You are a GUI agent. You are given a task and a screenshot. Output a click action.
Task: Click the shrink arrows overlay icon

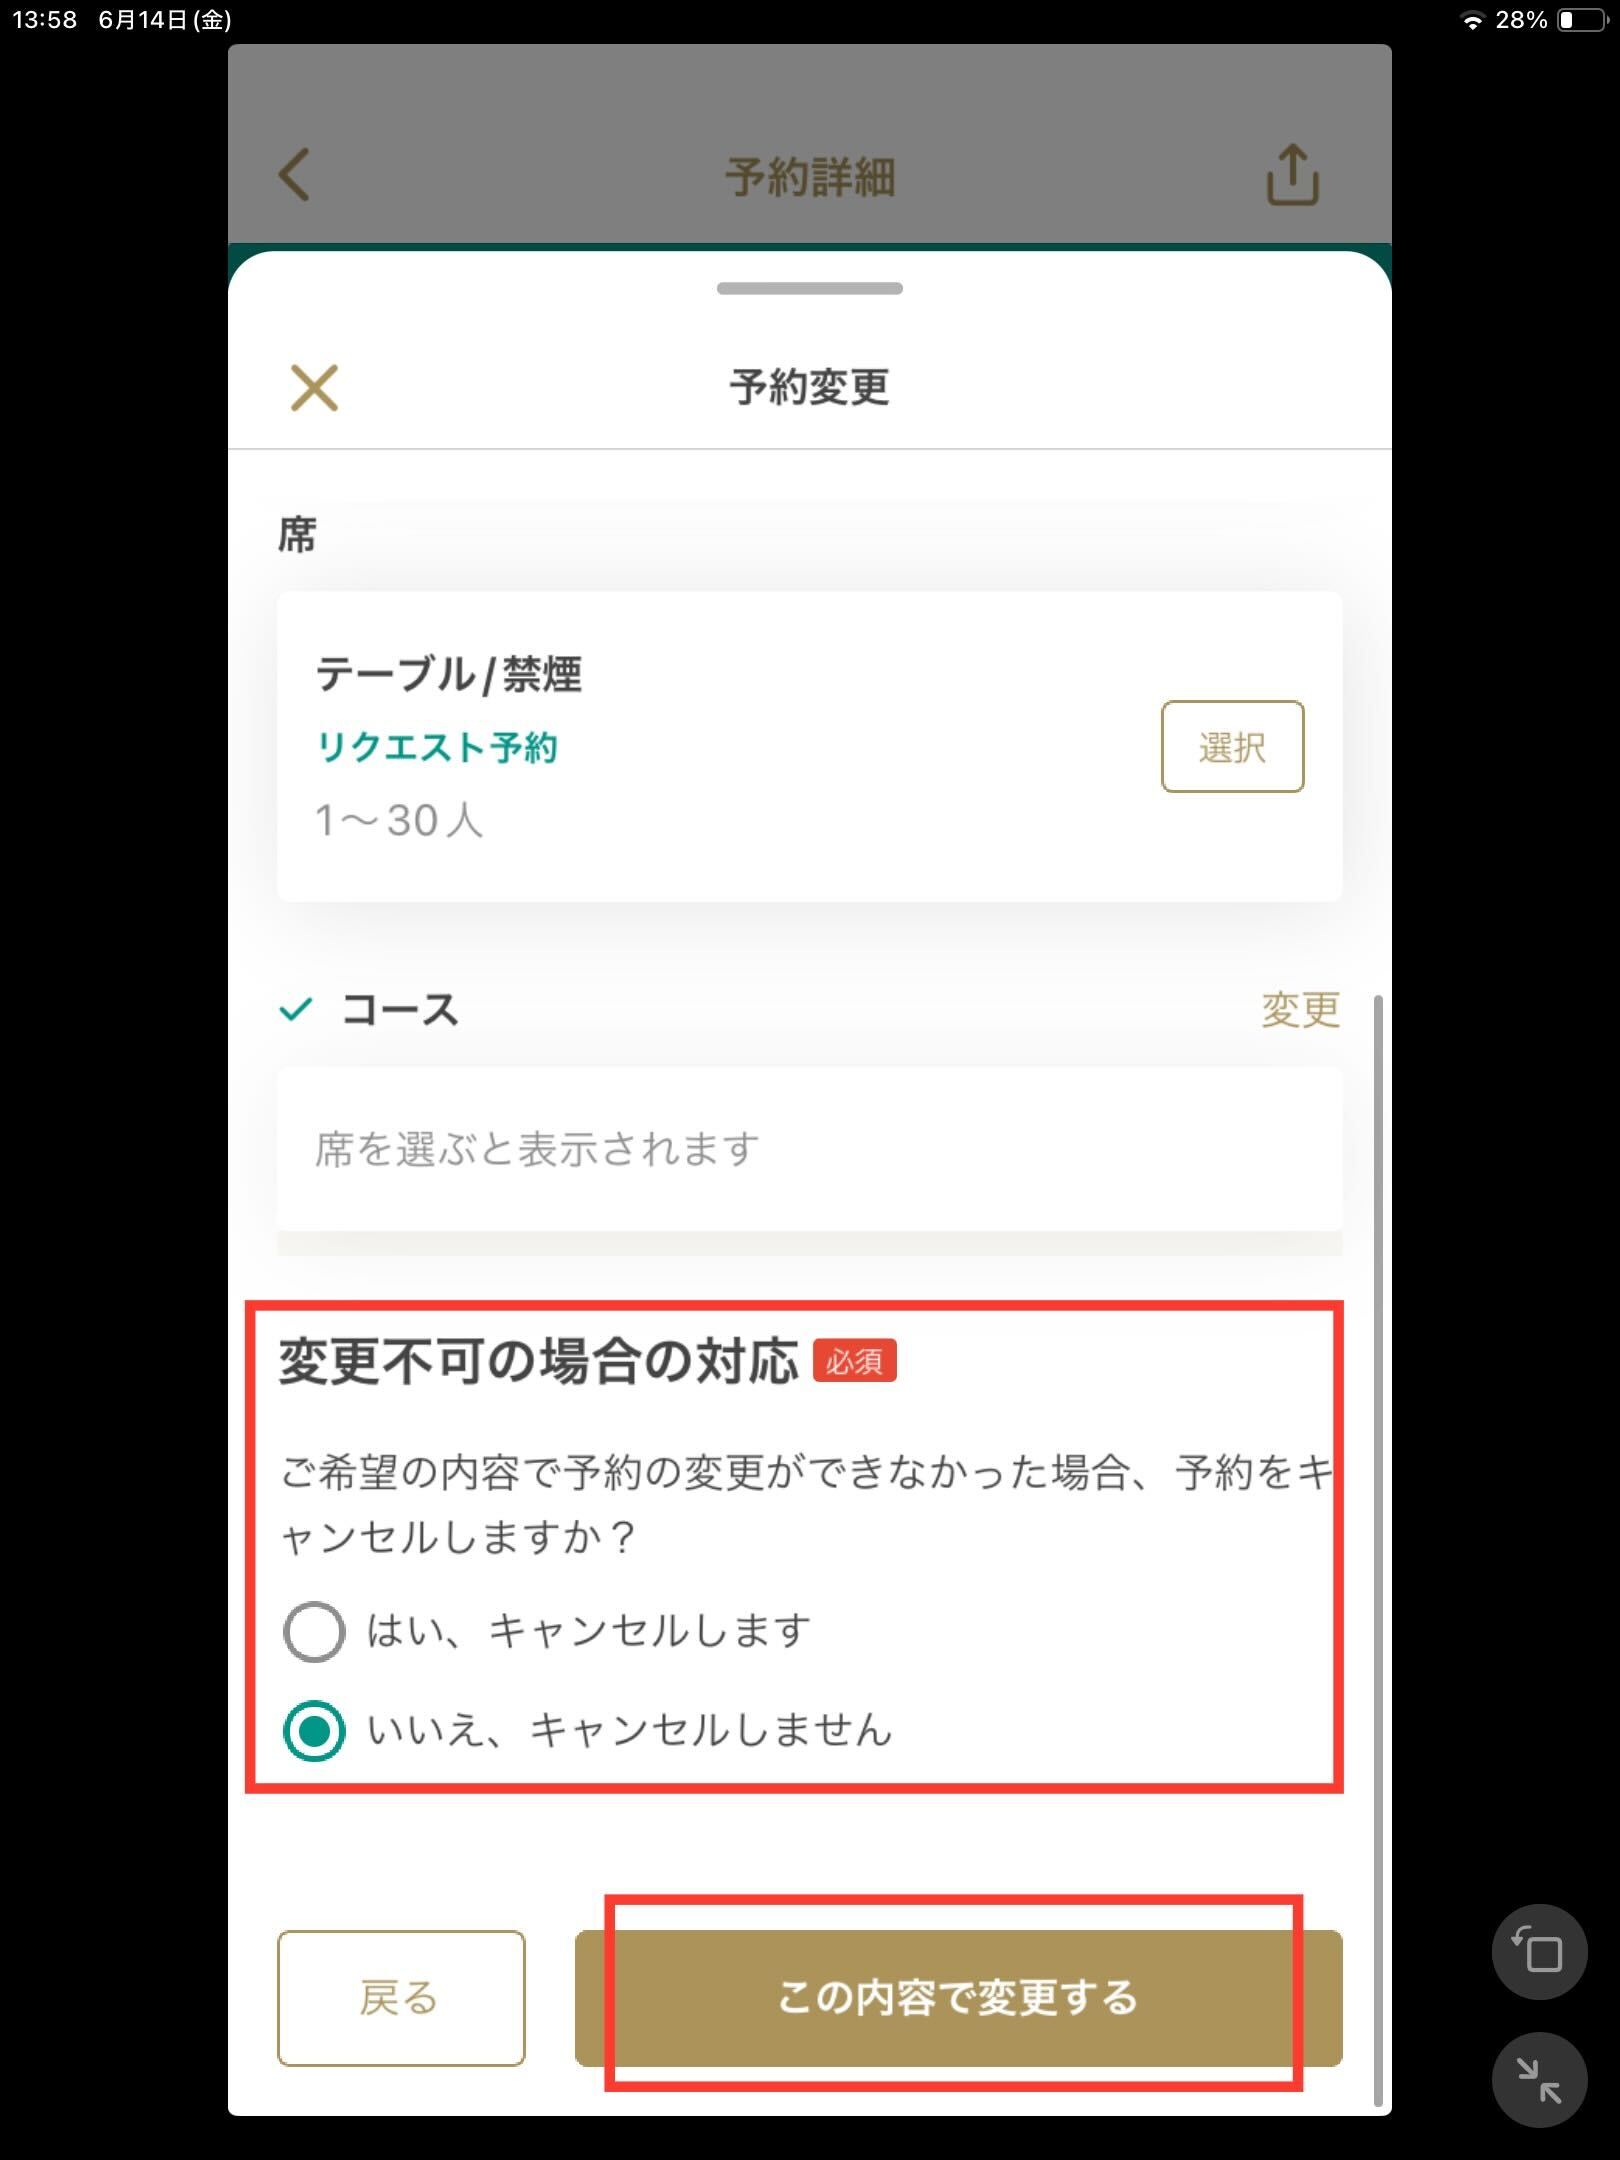tap(1539, 2079)
